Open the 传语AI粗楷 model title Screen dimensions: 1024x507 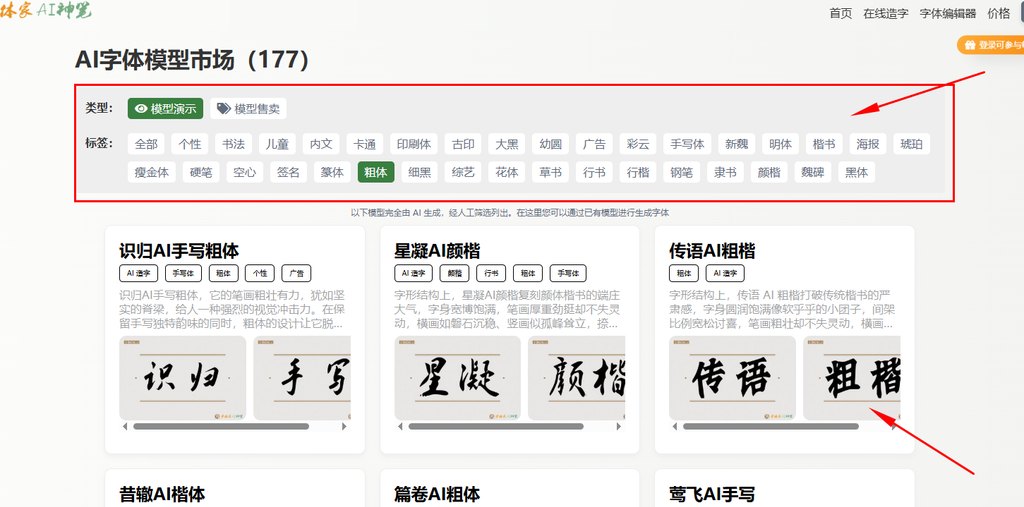point(712,251)
